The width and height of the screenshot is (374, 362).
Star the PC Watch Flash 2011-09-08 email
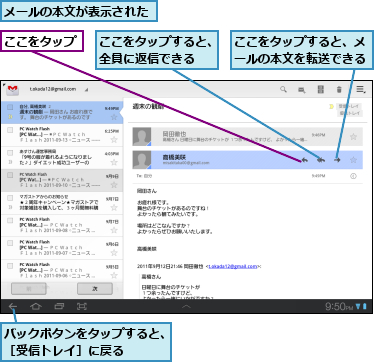[114, 230]
